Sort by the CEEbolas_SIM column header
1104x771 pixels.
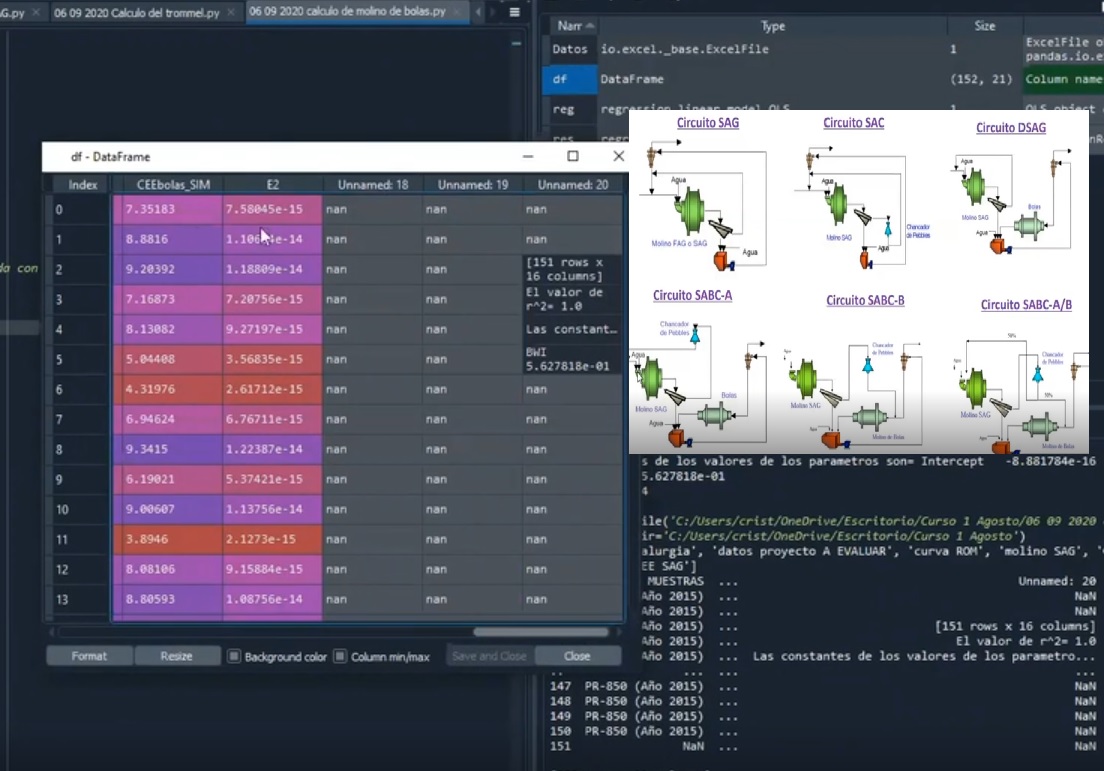(173, 185)
